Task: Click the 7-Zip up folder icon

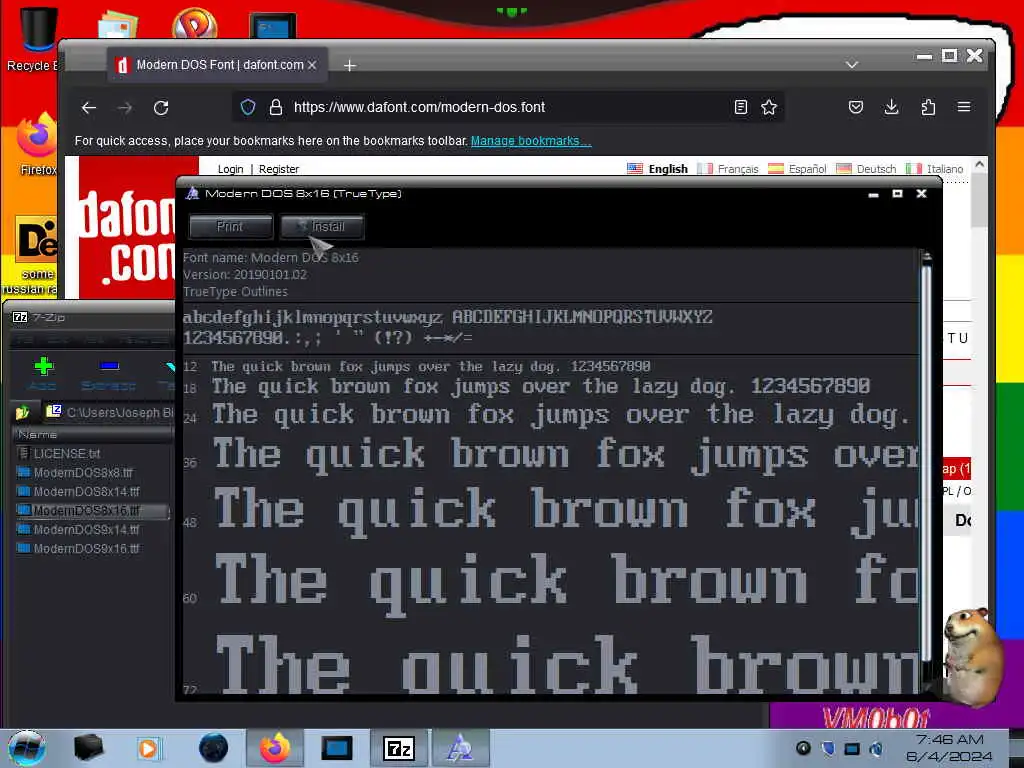Action: [x=23, y=413]
